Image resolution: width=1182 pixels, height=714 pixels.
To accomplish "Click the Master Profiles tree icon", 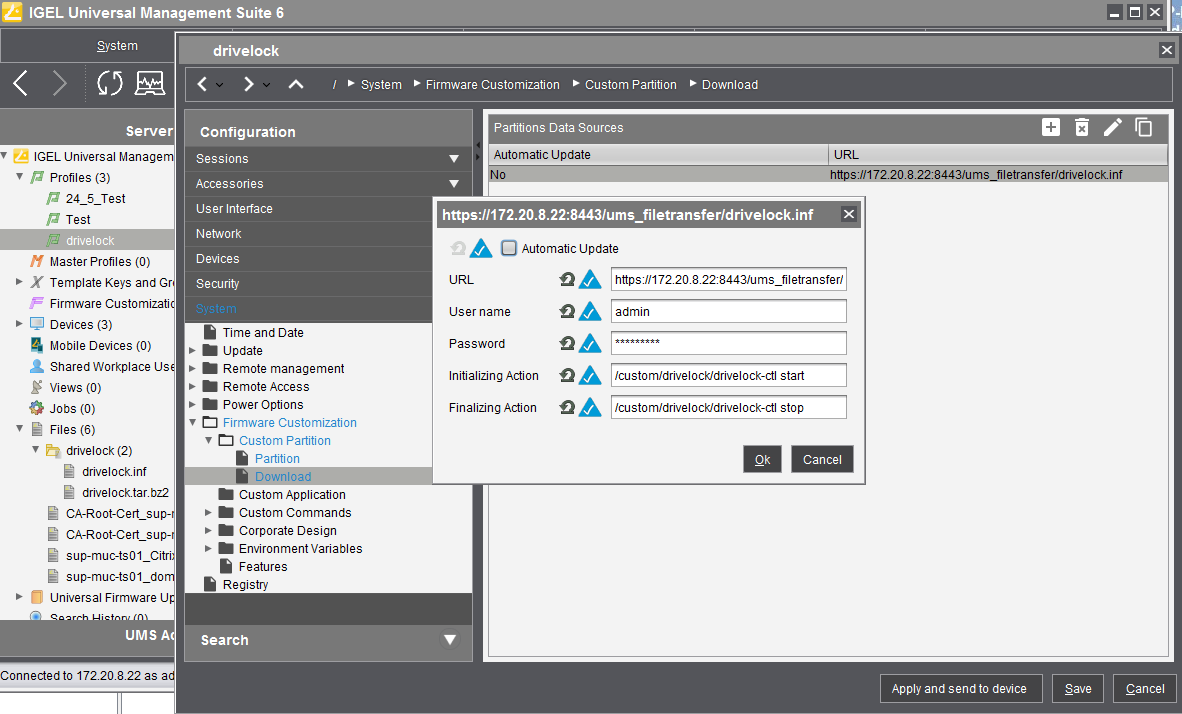I will pos(36,262).
